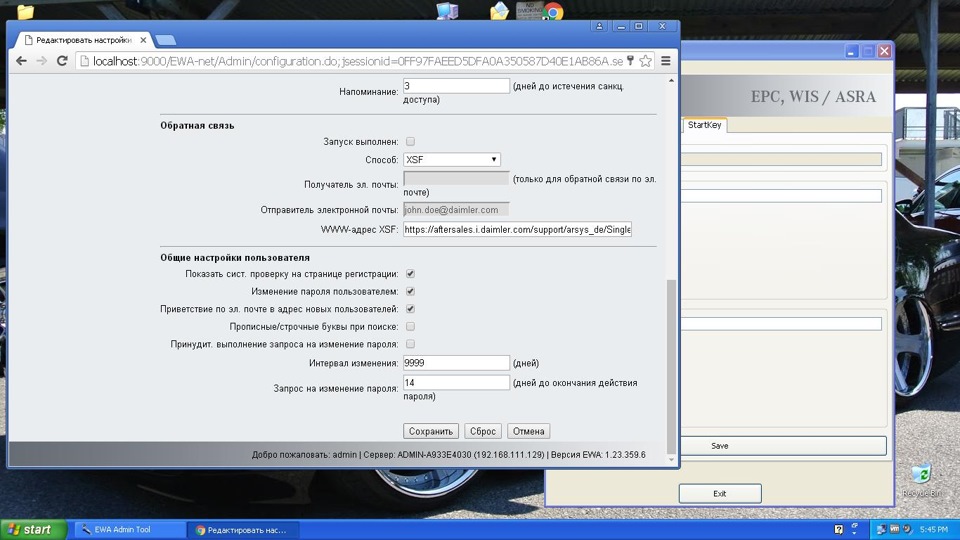This screenshot has height=540, width=960.
Task: Click the Сброс button
Action: coord(482,431)
